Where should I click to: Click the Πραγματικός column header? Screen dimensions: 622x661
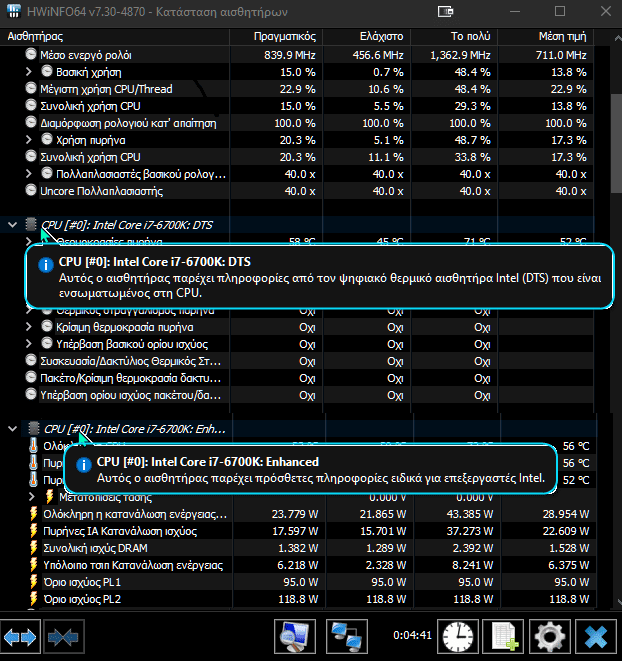[x=276, y=37]
